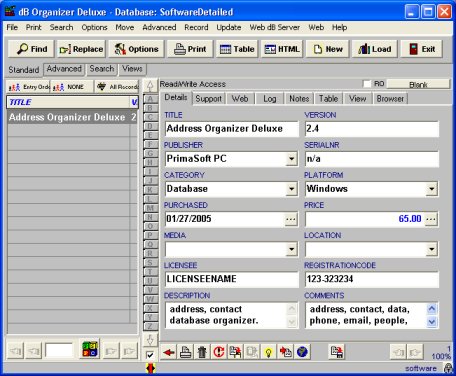Switch to the Browser tab

point(390,99)
